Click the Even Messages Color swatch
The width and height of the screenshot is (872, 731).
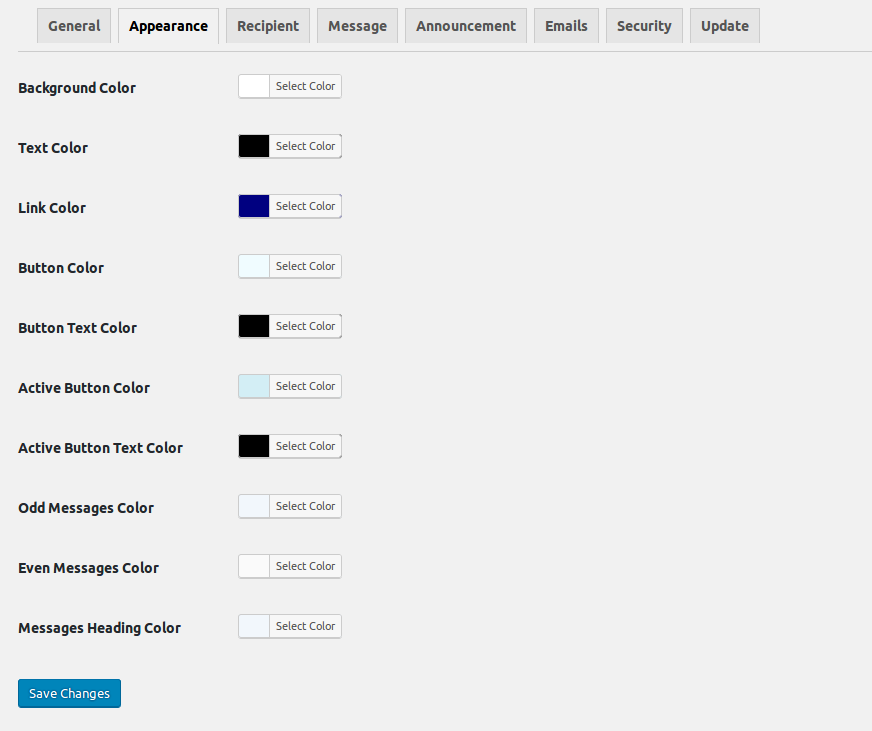(x=254, y=567)
